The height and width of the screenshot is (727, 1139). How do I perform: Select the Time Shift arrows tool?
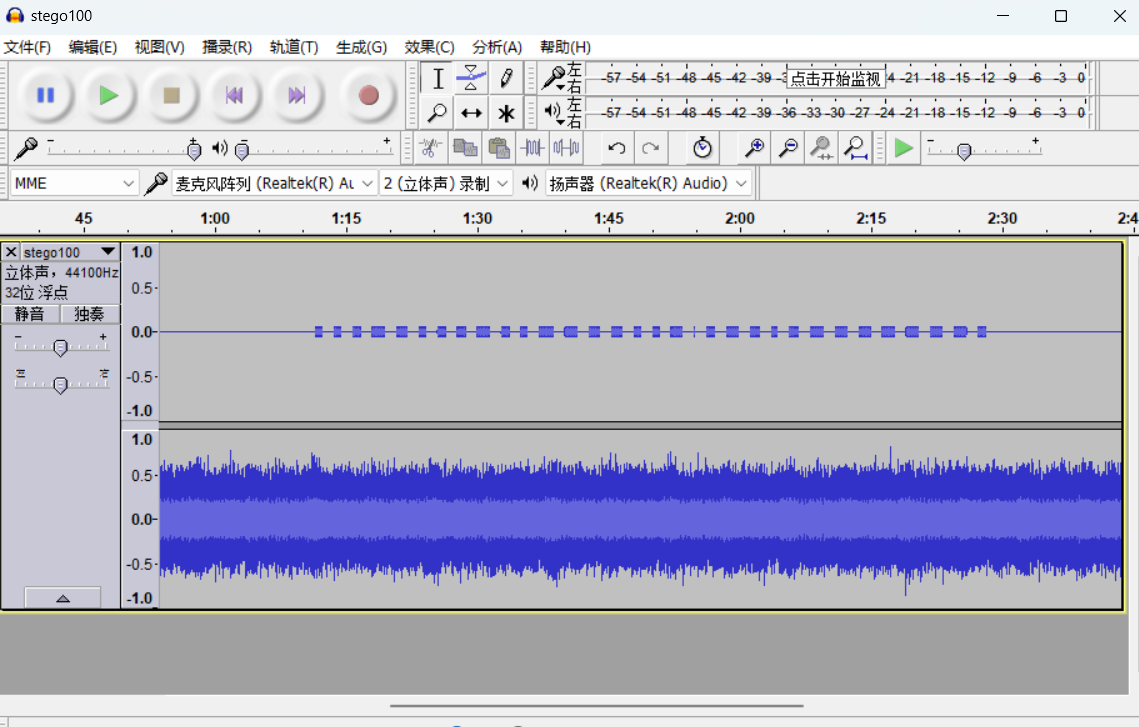pos(471,113)
